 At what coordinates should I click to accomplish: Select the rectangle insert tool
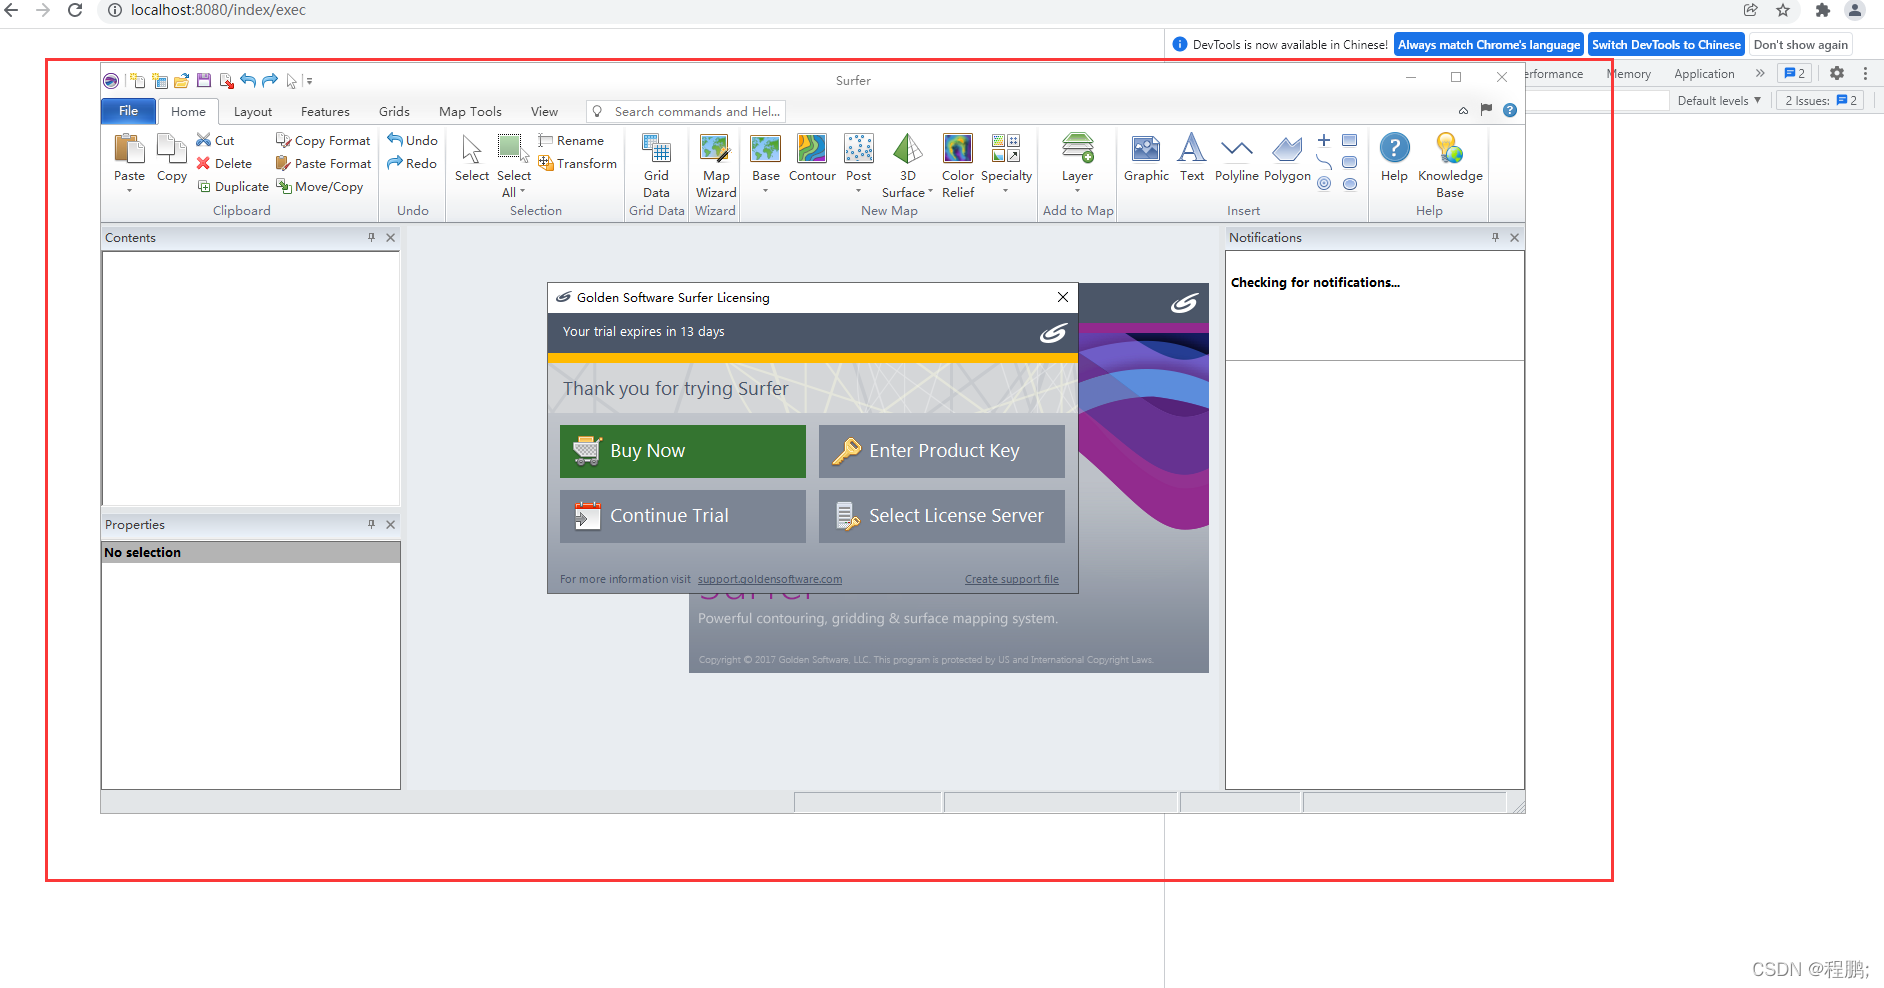pos(1350,141)
